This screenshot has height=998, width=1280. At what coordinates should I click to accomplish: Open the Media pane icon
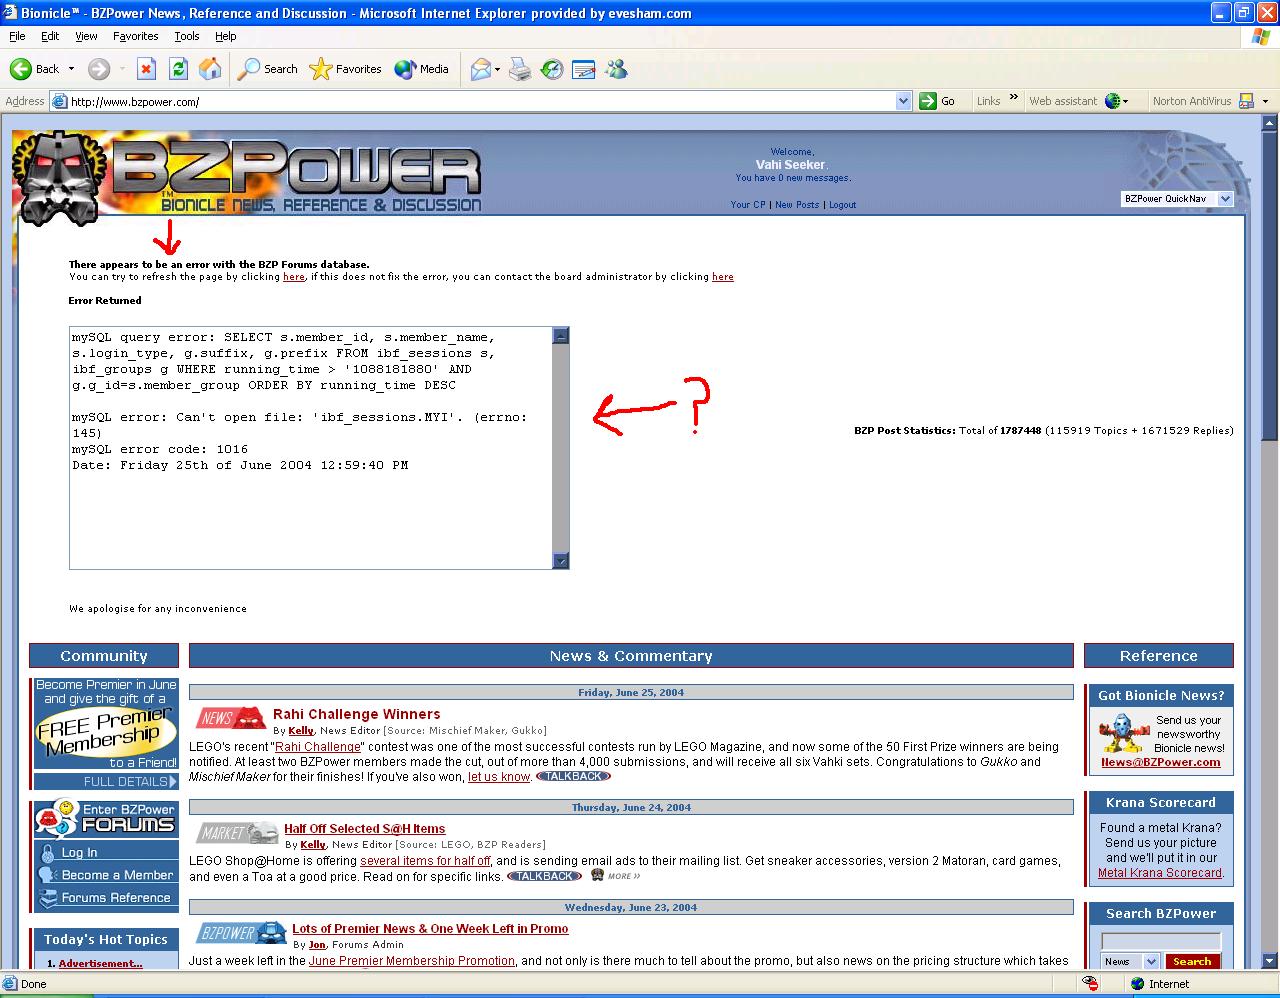point(421,69)
